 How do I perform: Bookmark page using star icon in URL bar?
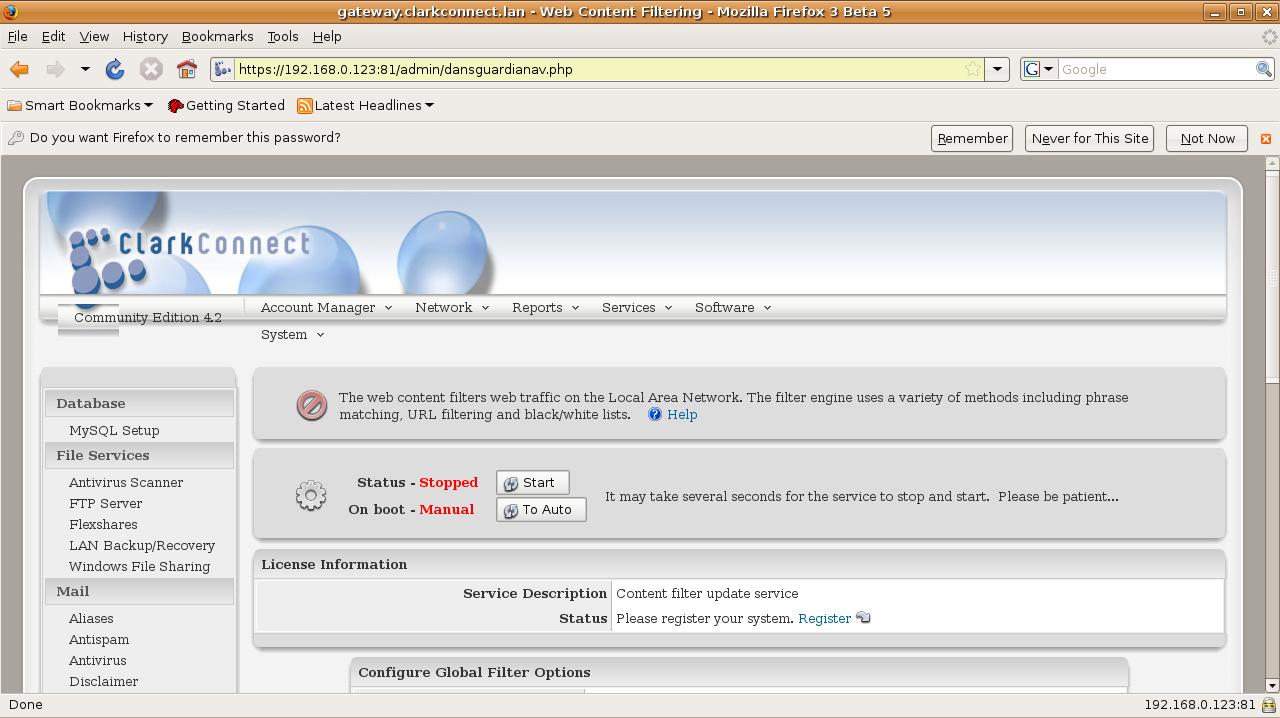click(x=972, y=69)
